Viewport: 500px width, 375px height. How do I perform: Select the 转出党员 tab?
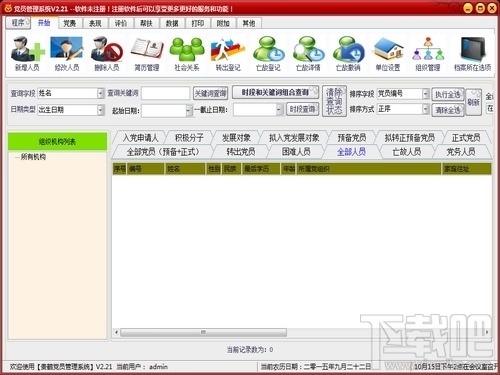point(241,152)
